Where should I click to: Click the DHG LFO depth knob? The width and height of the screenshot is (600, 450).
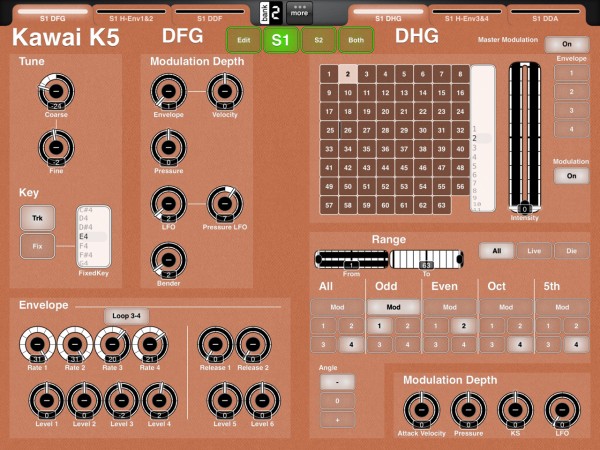tap(562, 410)
